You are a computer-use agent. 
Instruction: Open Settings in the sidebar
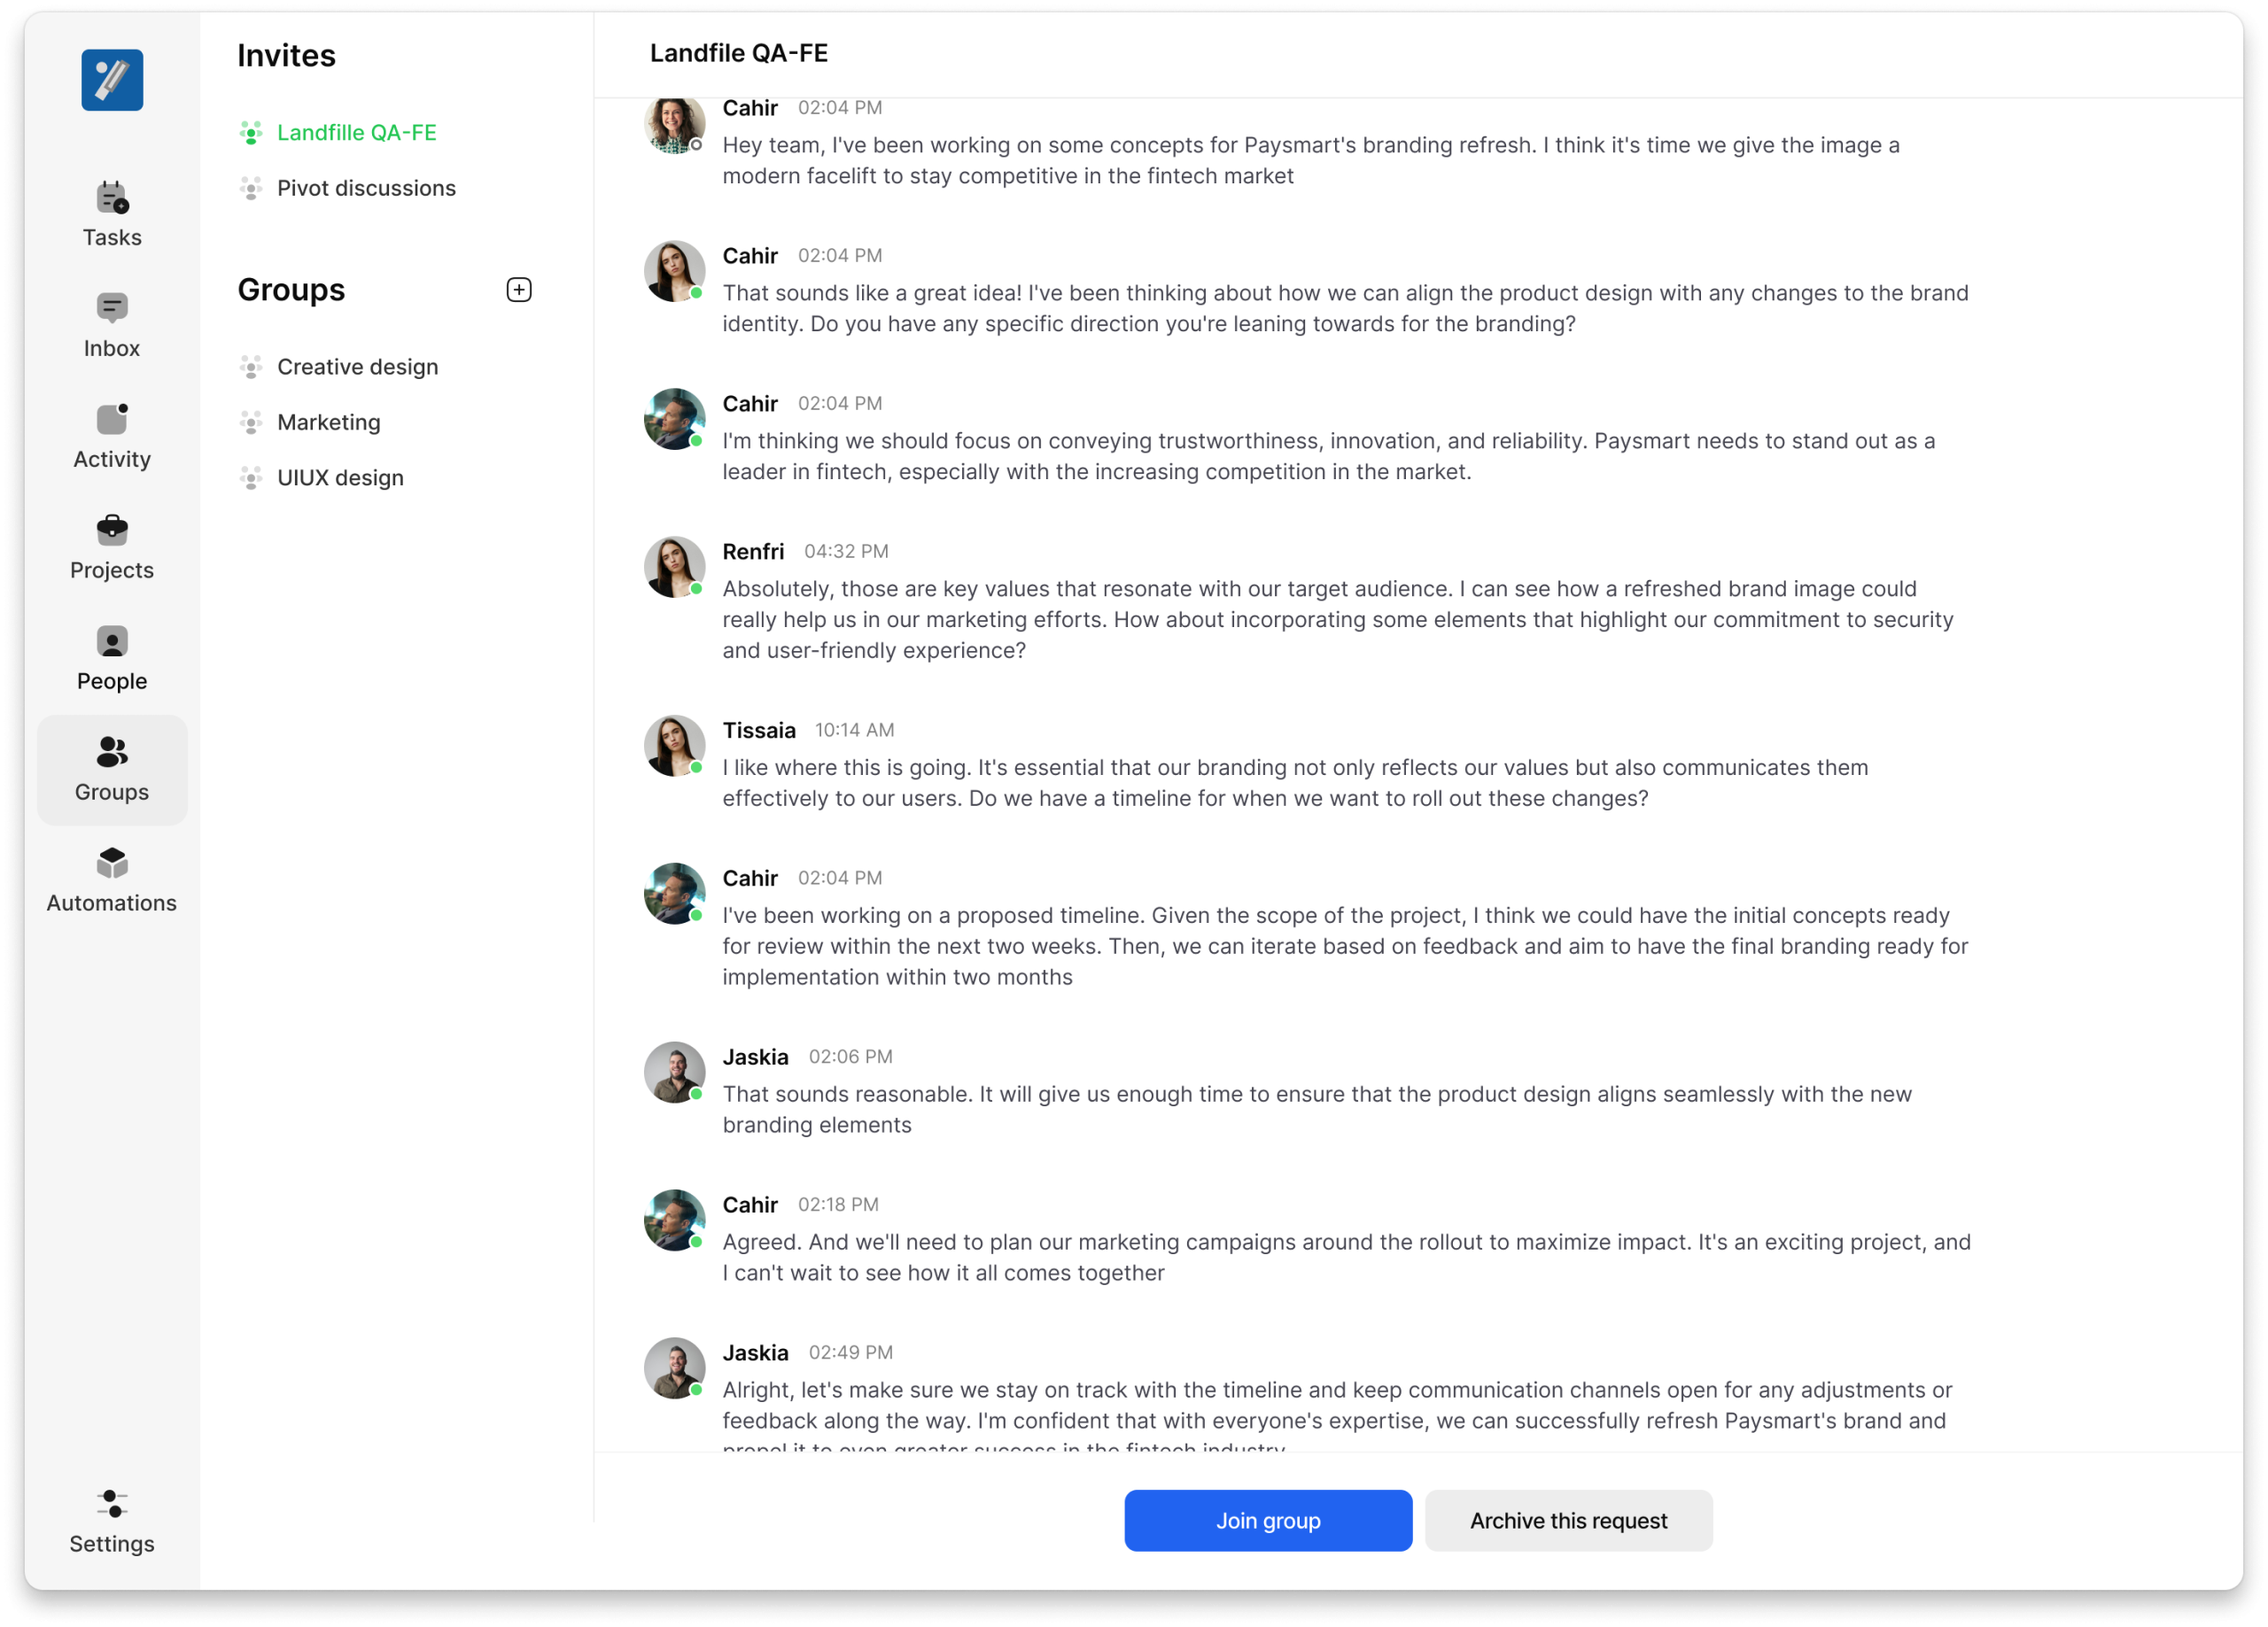pos(112,1521)
